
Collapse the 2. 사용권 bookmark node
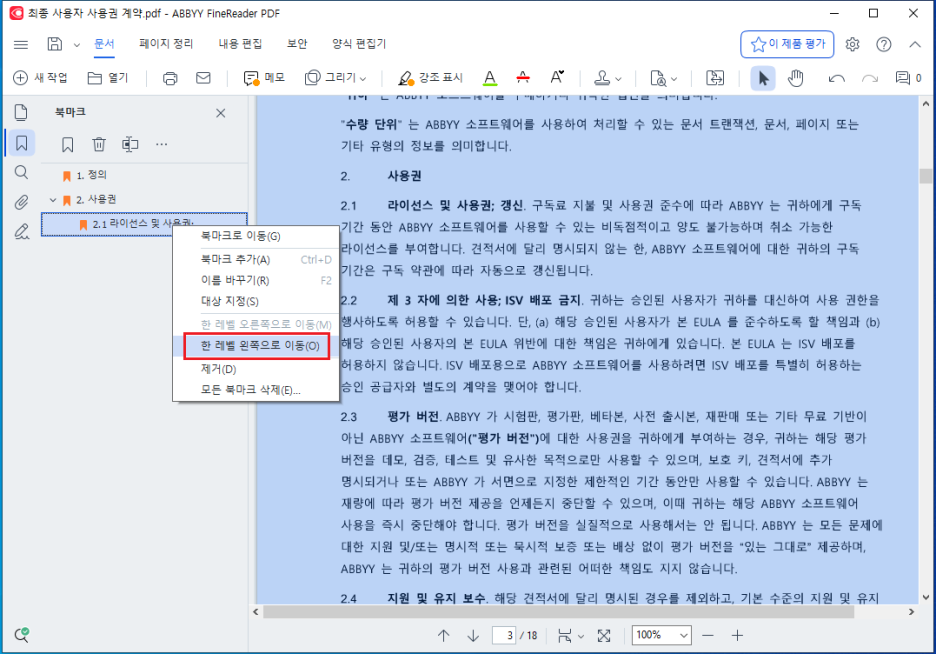point(53,200)
